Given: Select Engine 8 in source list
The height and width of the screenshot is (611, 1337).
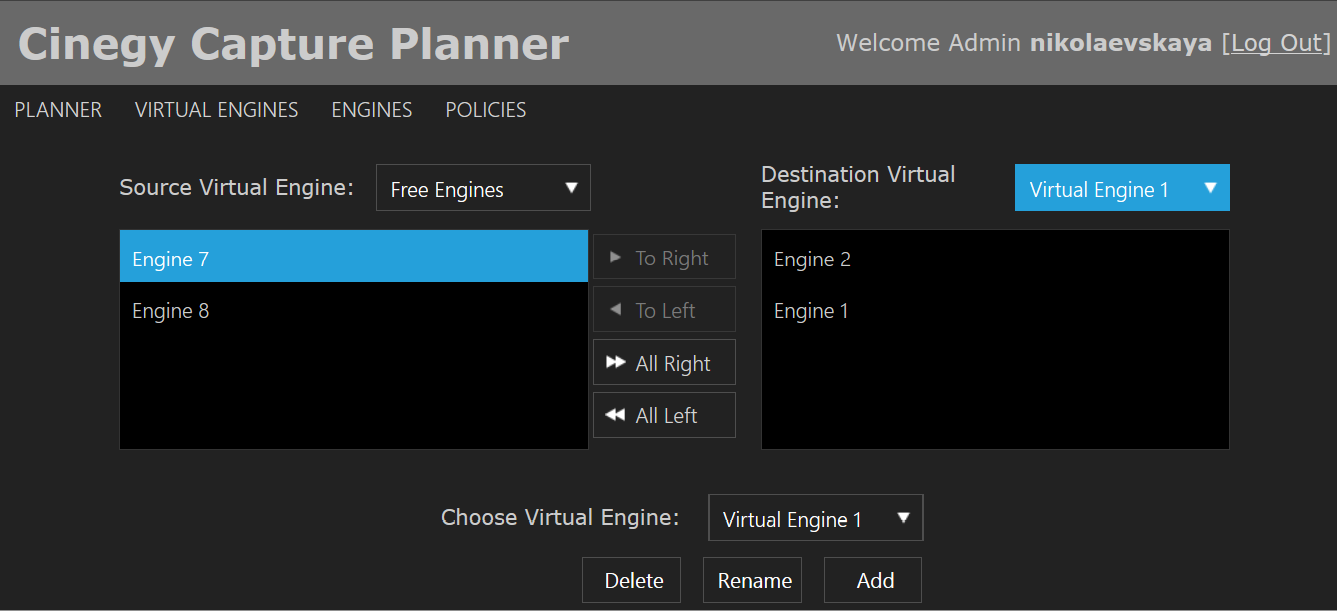Looking at the screenshot, I should (x=354, y=310).
